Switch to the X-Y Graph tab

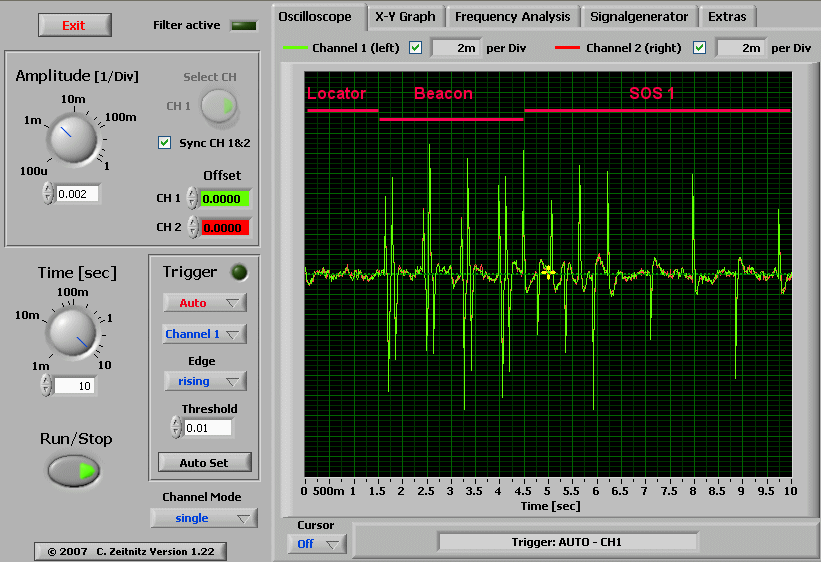[405, 17]
